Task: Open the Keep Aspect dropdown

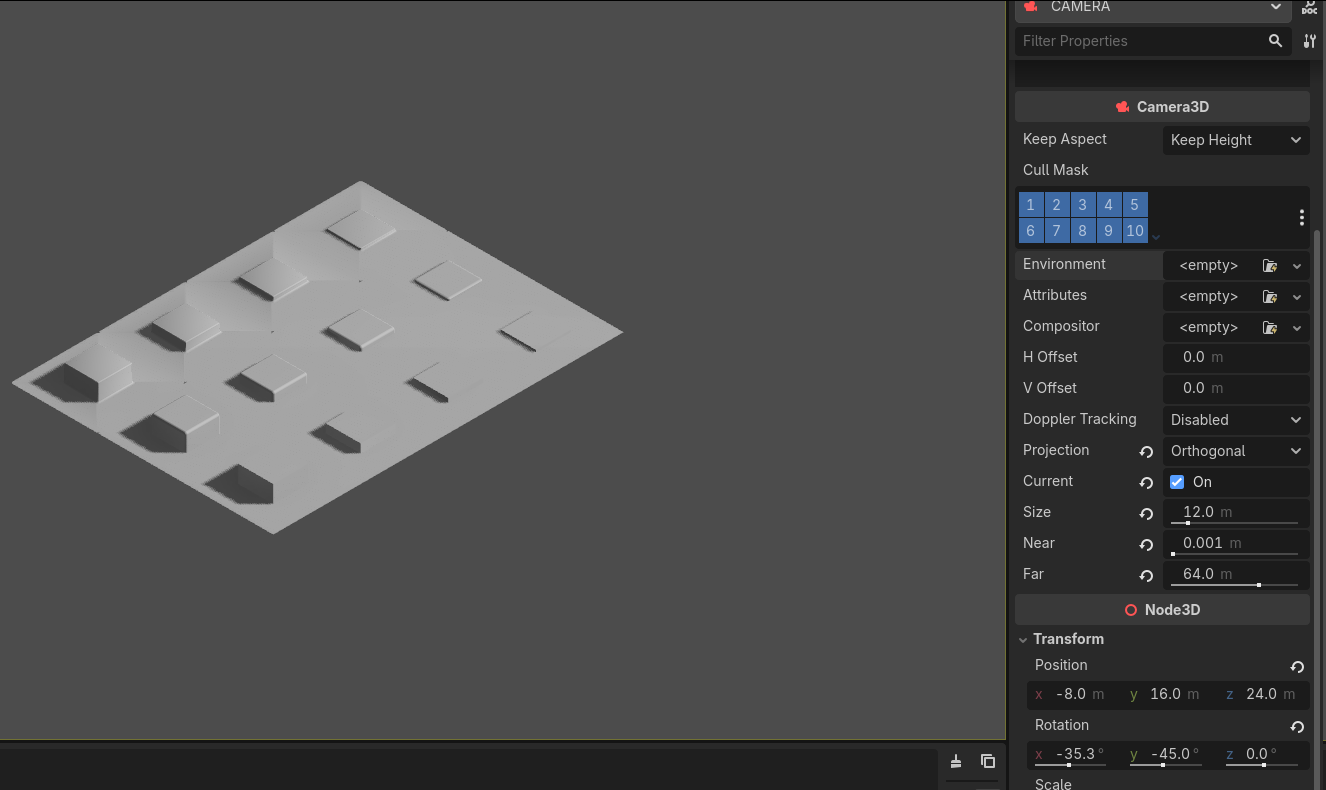Action: tap(1236, 140)
